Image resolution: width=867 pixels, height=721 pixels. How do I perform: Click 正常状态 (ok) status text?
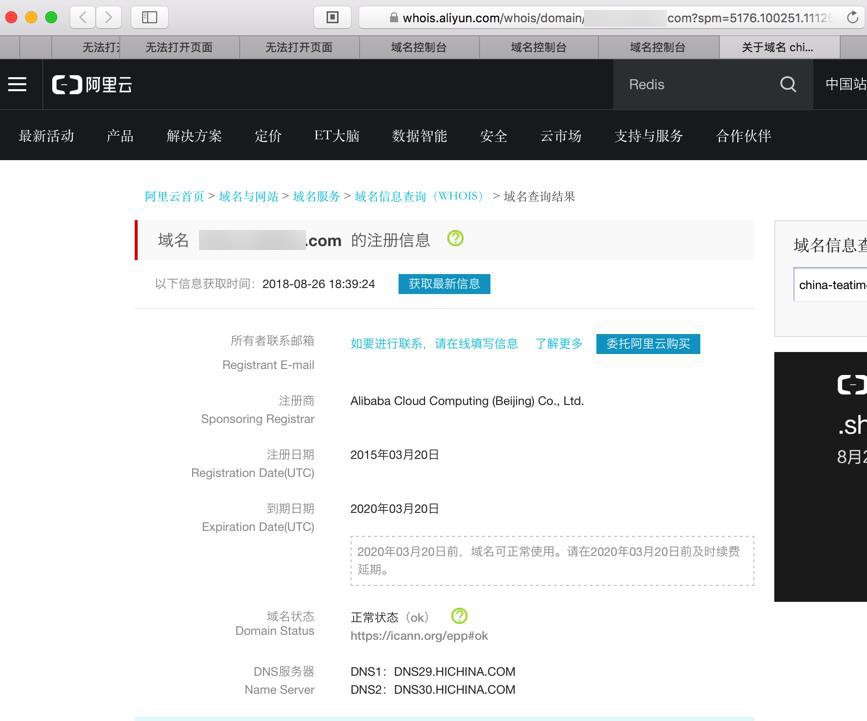tap(389, 617)
